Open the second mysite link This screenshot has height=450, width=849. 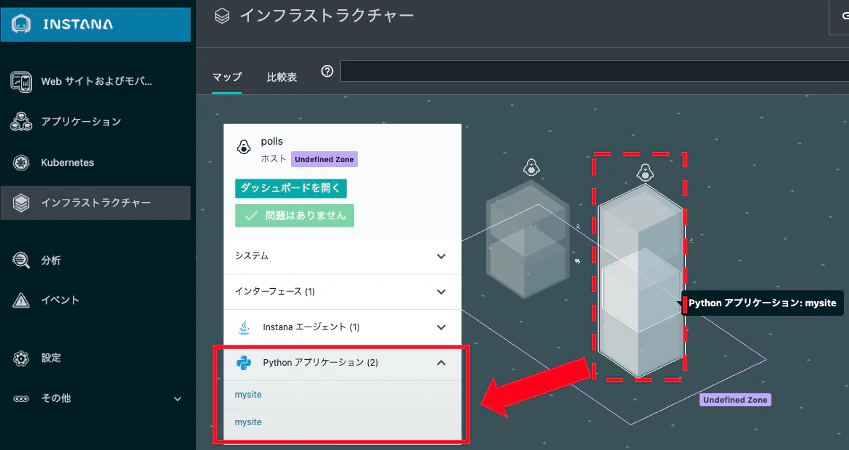(248, 422)
